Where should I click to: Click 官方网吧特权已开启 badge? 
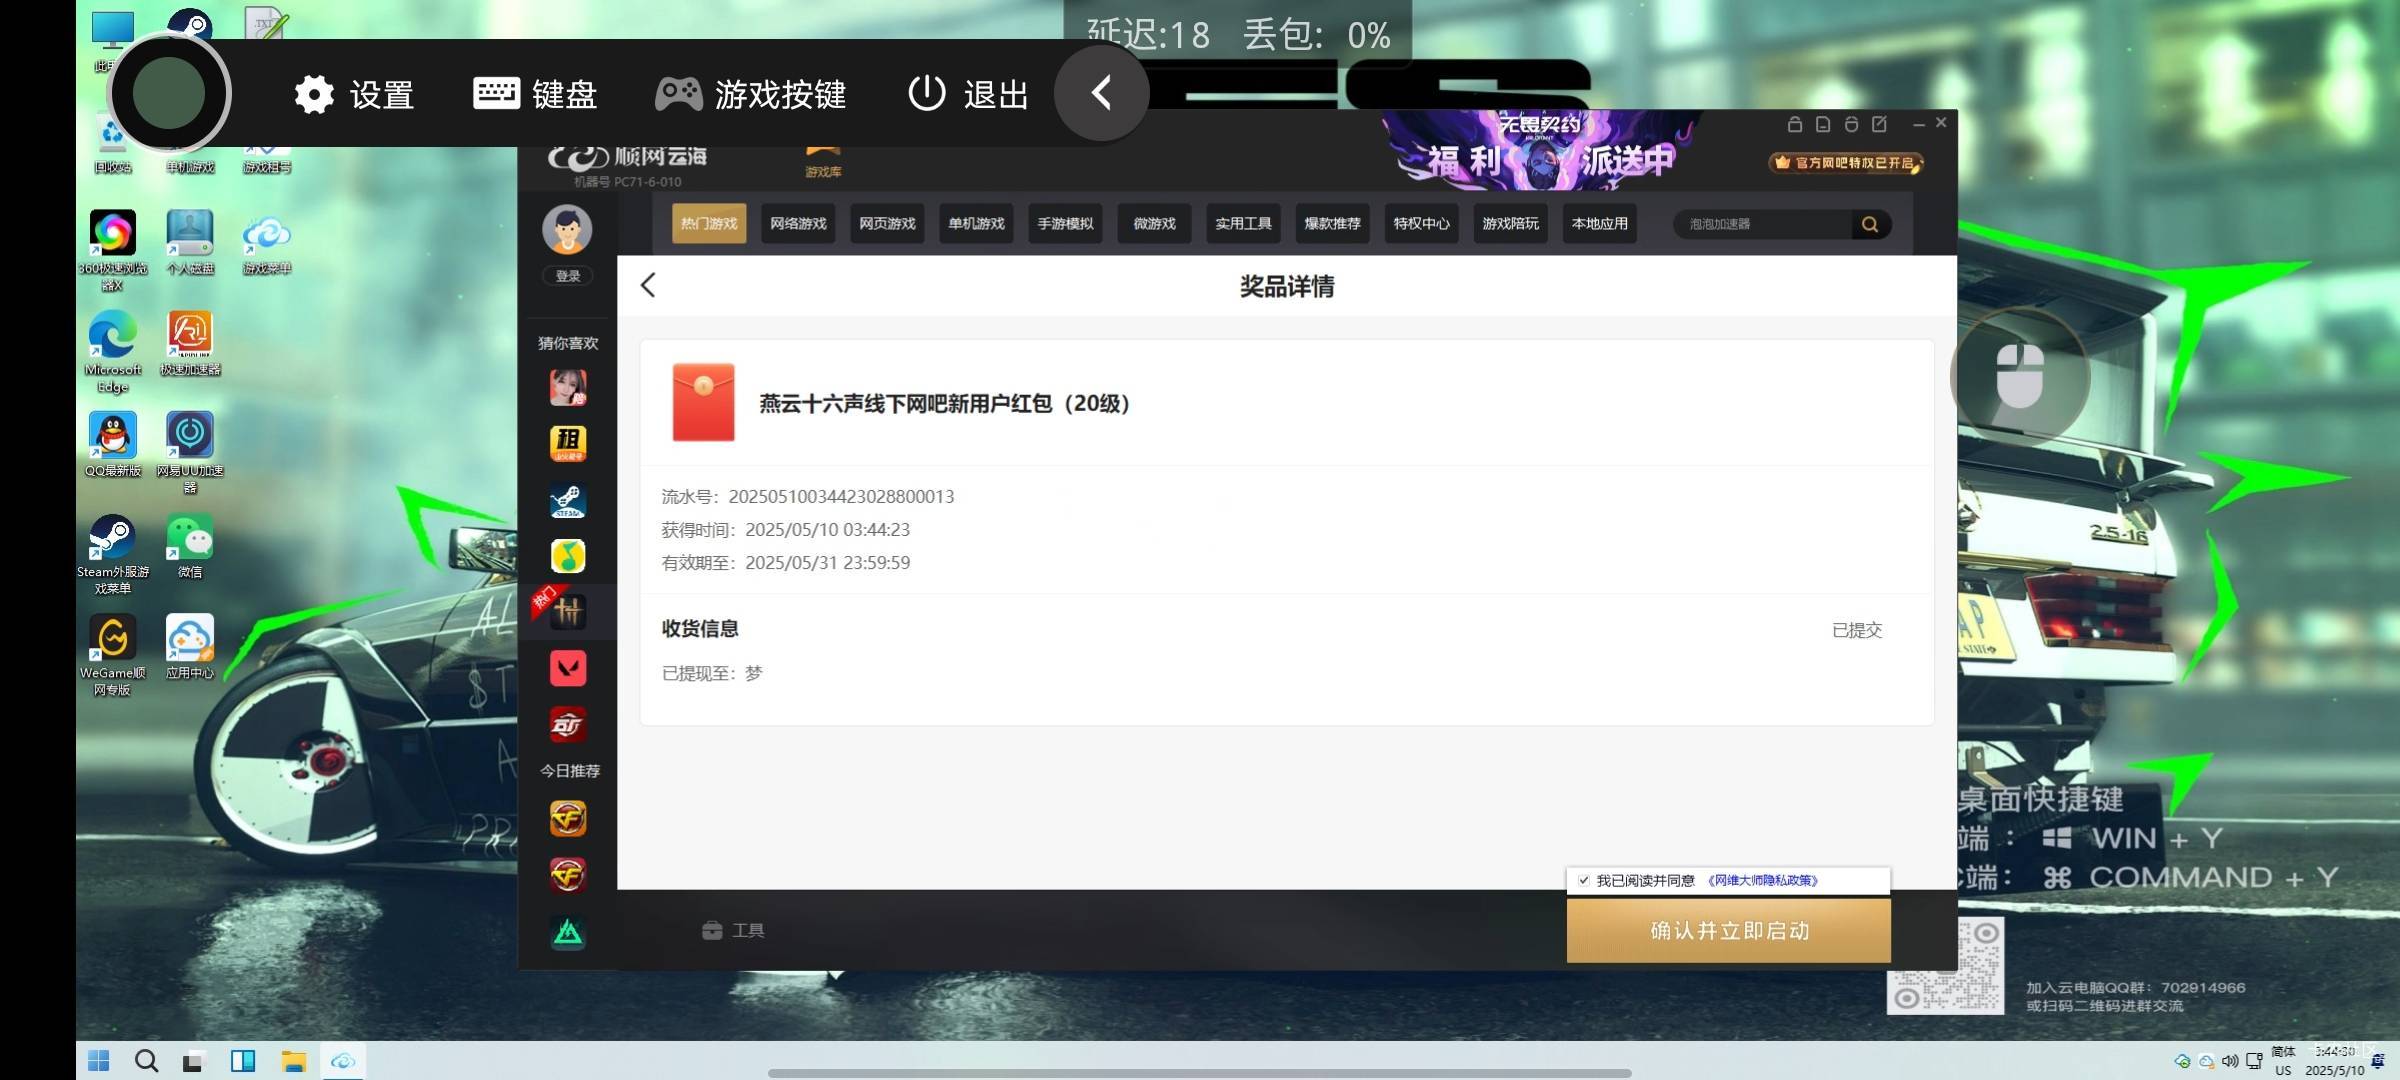click(1846, 163)
